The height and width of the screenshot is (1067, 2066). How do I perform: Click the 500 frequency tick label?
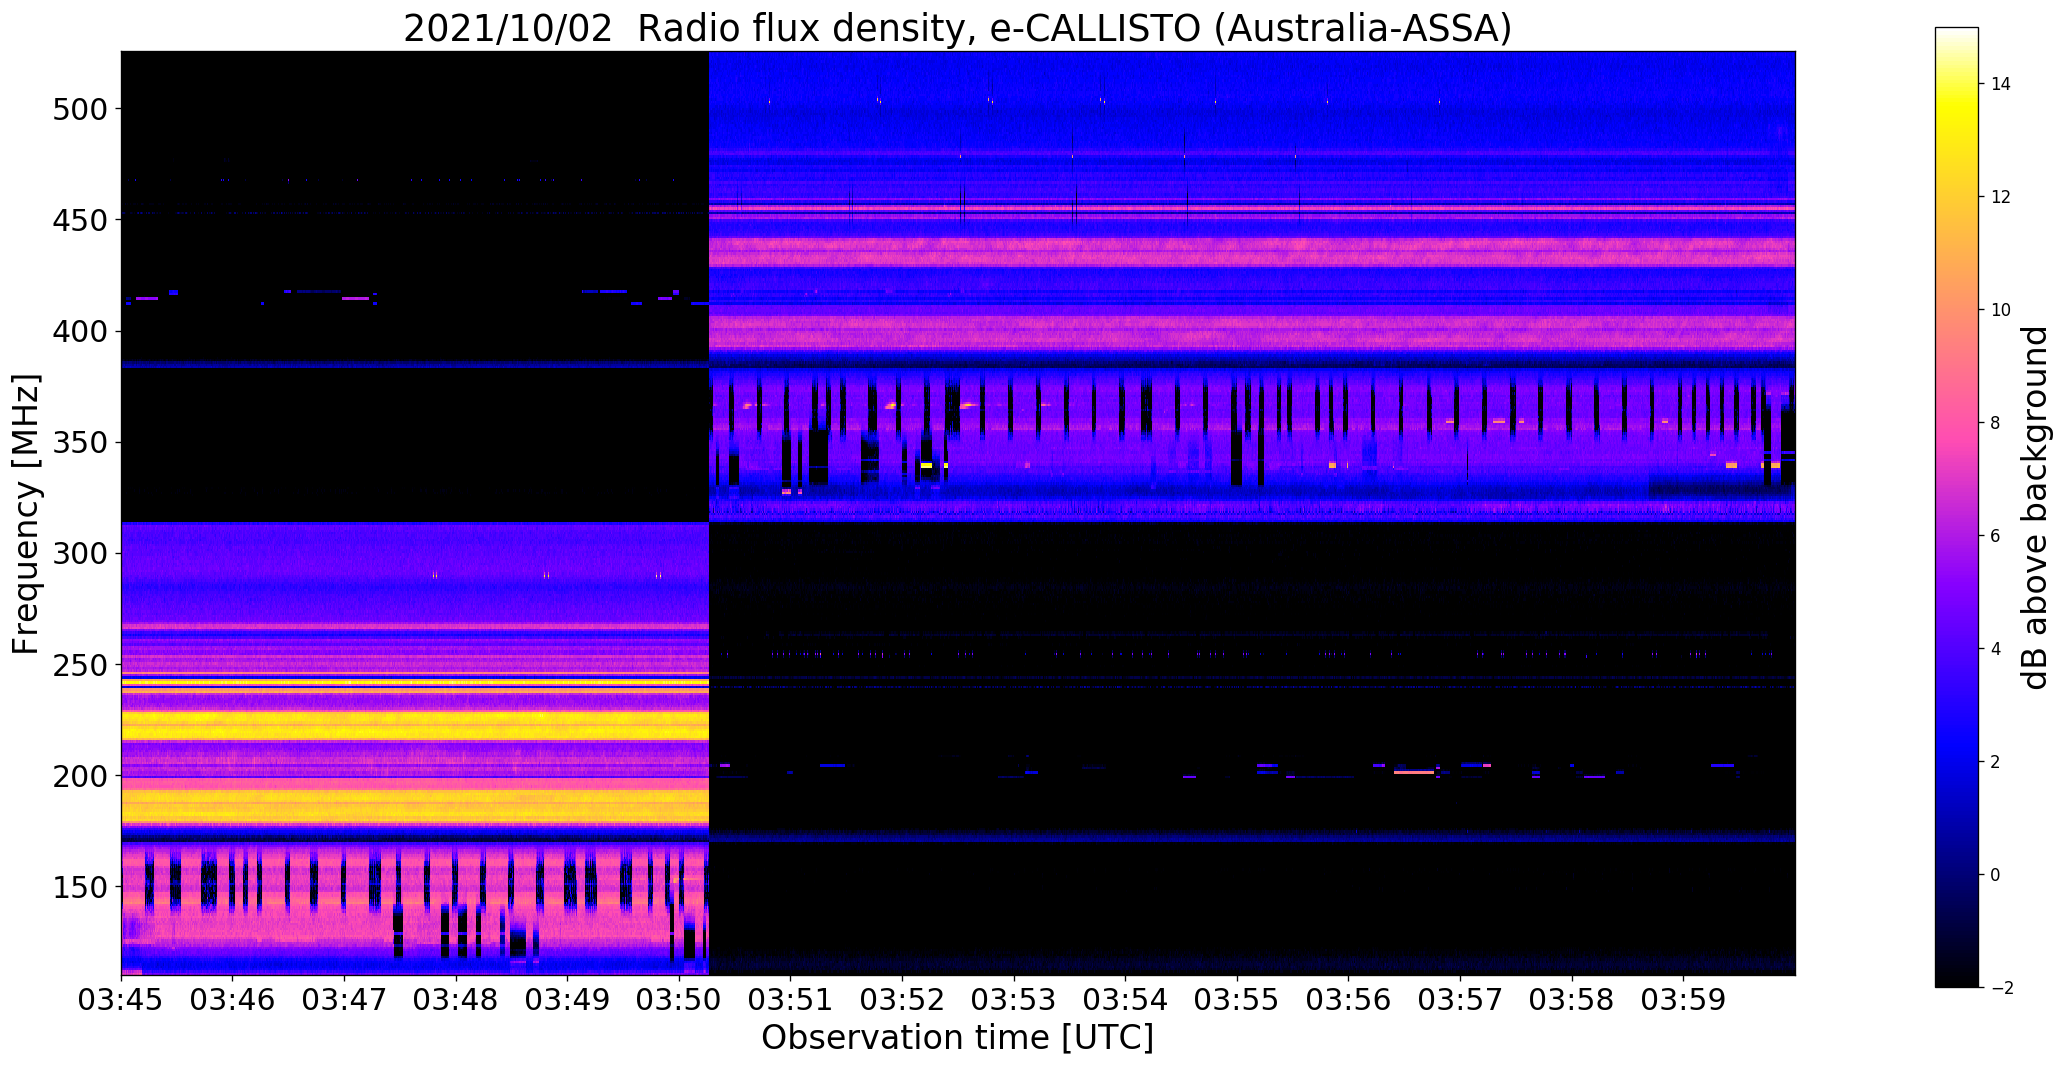coord(80,109)
